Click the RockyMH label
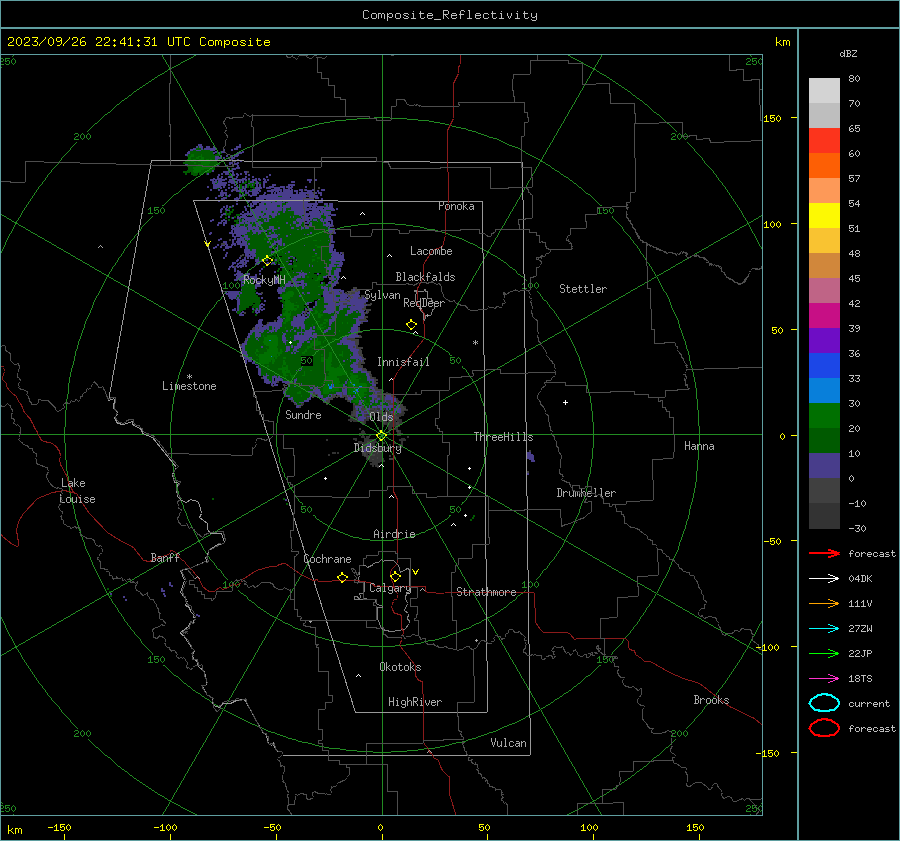Viewport: 900px width, 841px height. pos(264,280)
